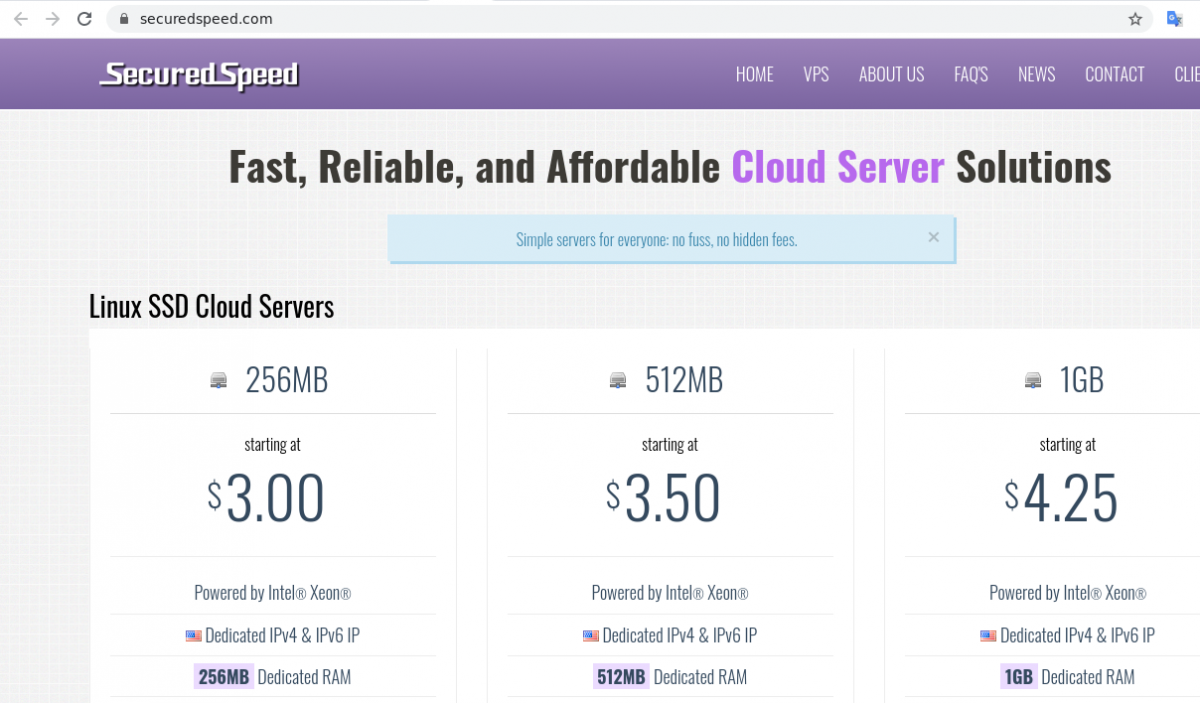Open the CONTACT menu item
The image size is (1200, 703).
(x=1115, y=74)
